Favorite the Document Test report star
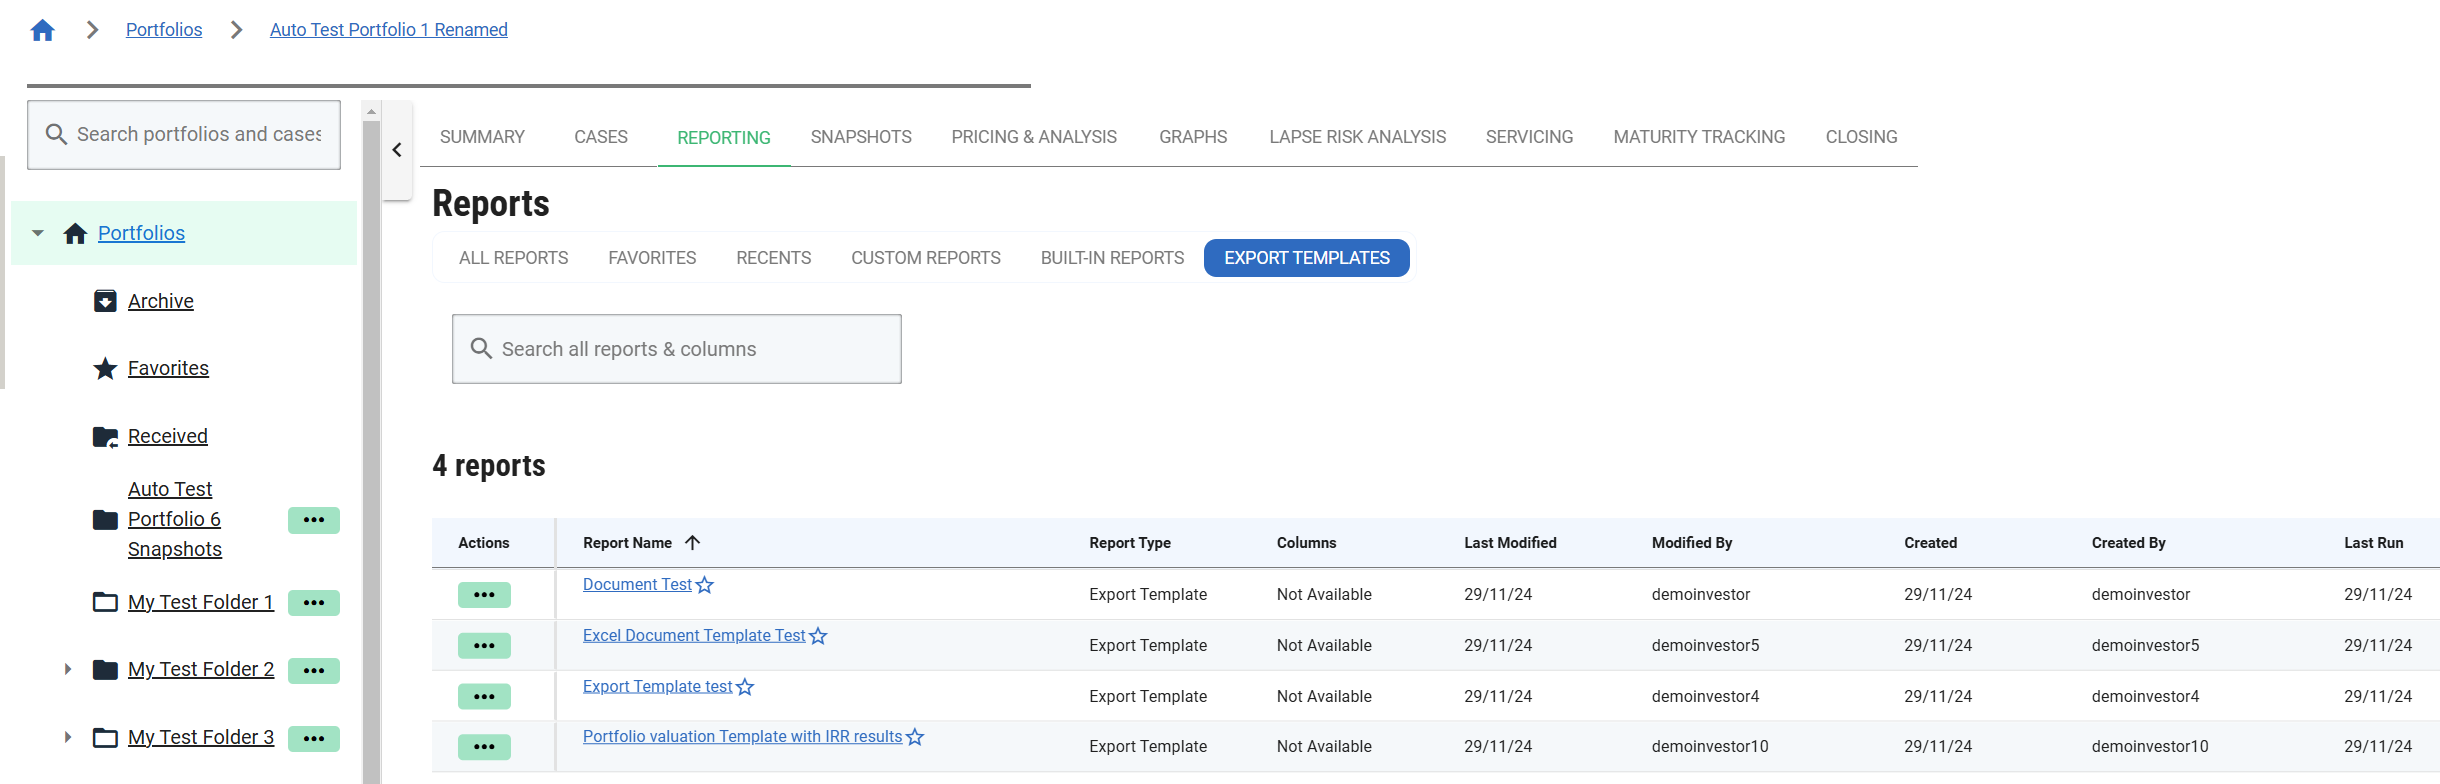Screen dimensions: 2440x784 point(705,585)
